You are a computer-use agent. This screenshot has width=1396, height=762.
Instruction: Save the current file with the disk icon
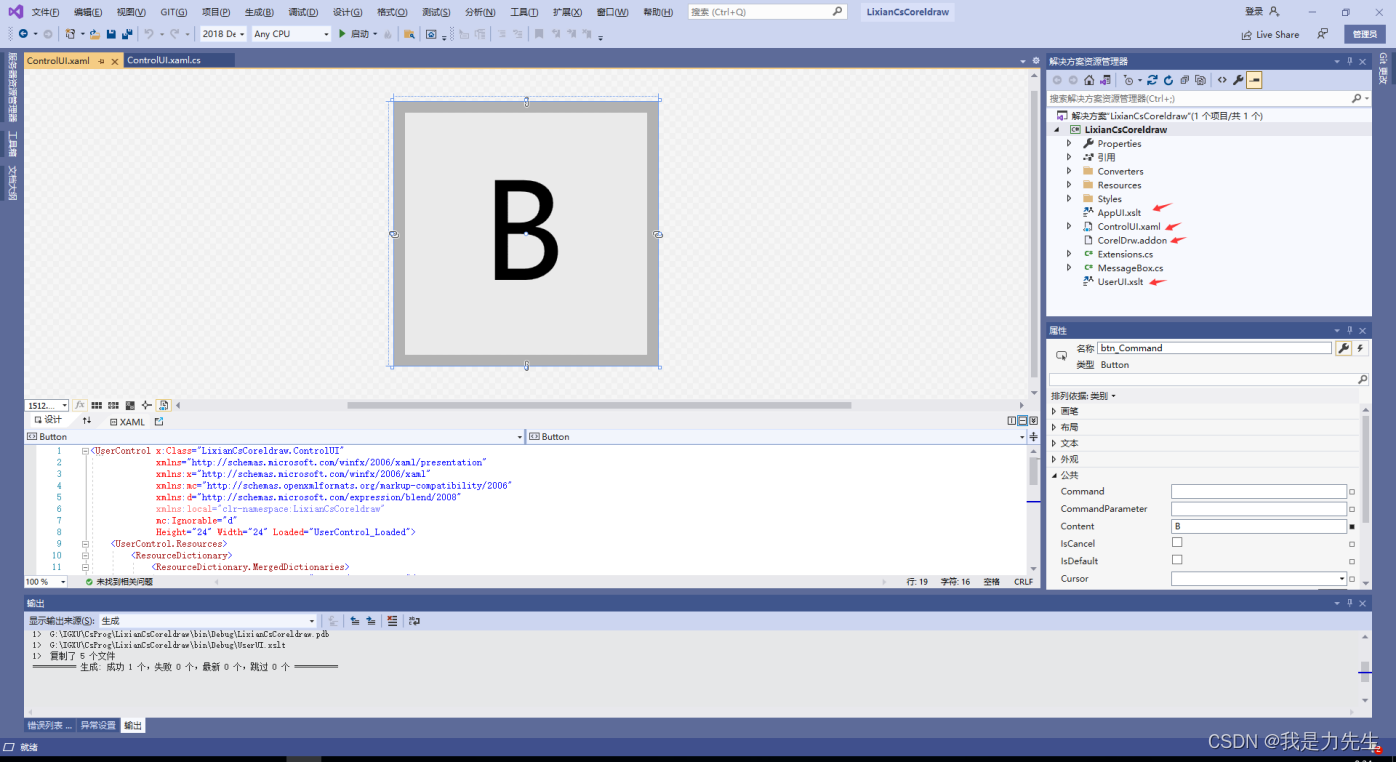click(111, 34)
